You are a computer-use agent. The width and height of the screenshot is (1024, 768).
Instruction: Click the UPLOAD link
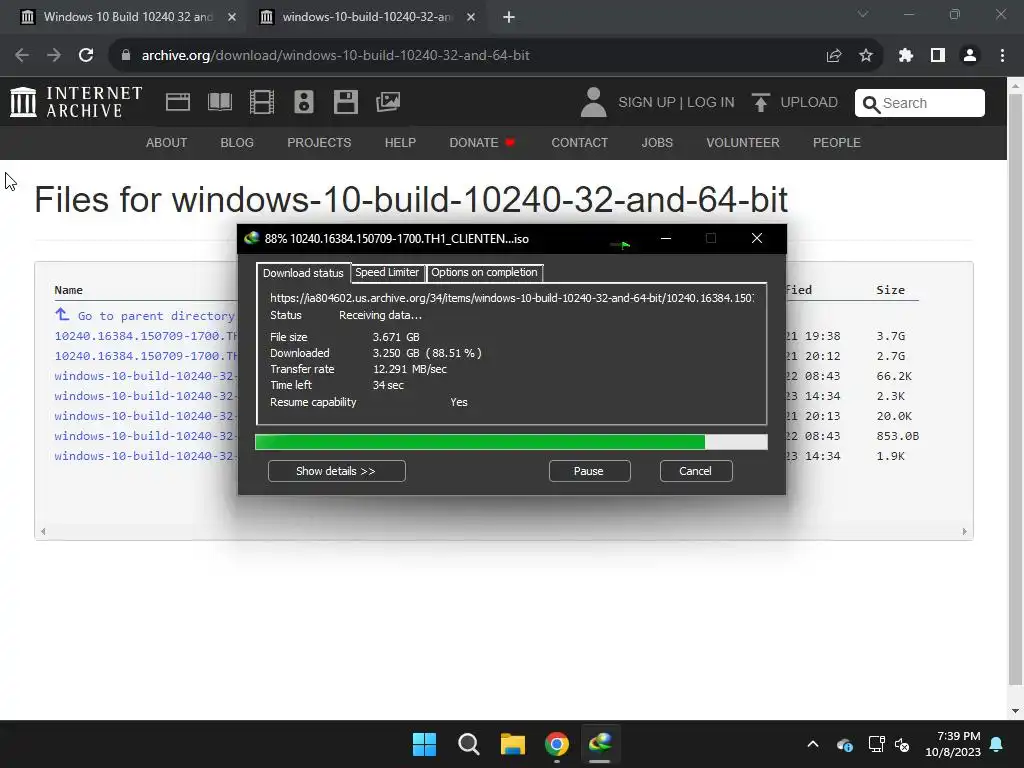click(808, 103)
